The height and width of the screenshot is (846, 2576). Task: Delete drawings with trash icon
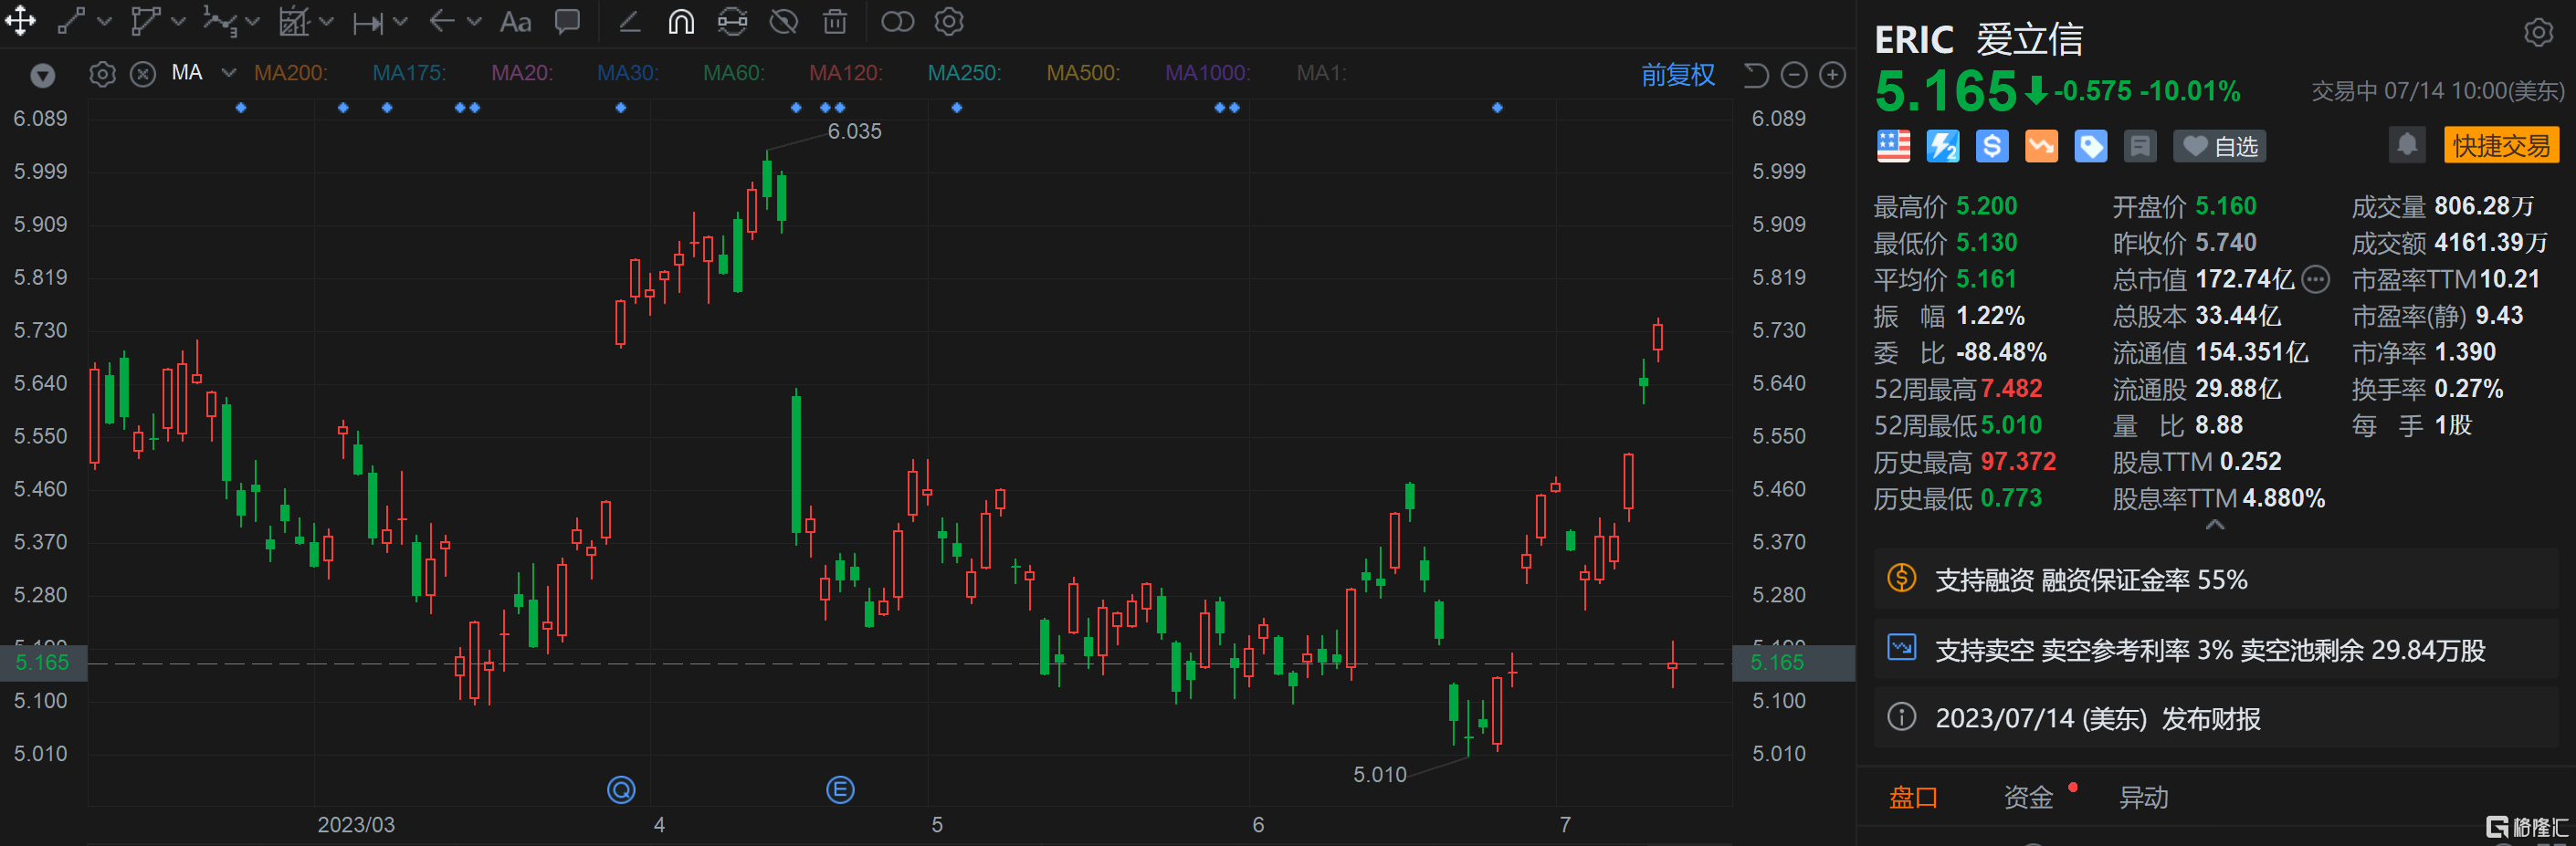(x=835, y=21)
